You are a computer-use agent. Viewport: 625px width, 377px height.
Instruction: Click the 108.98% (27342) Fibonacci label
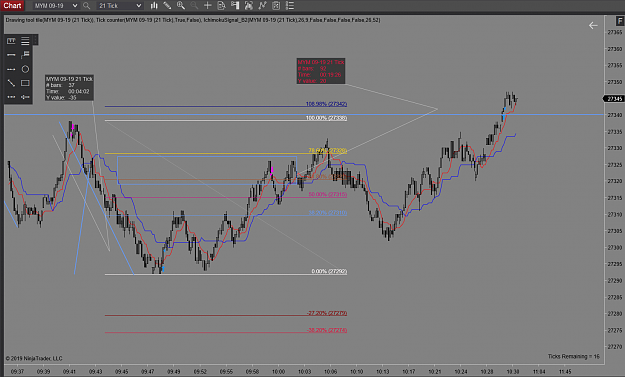click(x=326, y=104)
